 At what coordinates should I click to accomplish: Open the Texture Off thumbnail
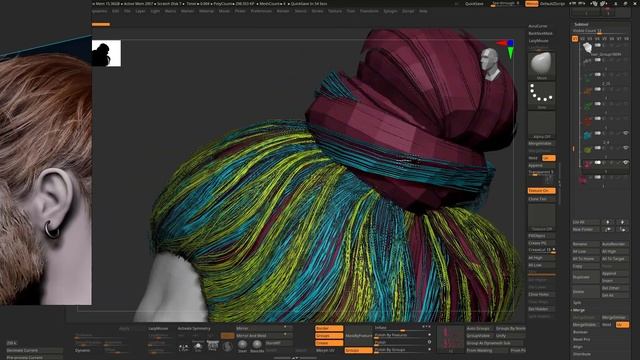[542, 217]
